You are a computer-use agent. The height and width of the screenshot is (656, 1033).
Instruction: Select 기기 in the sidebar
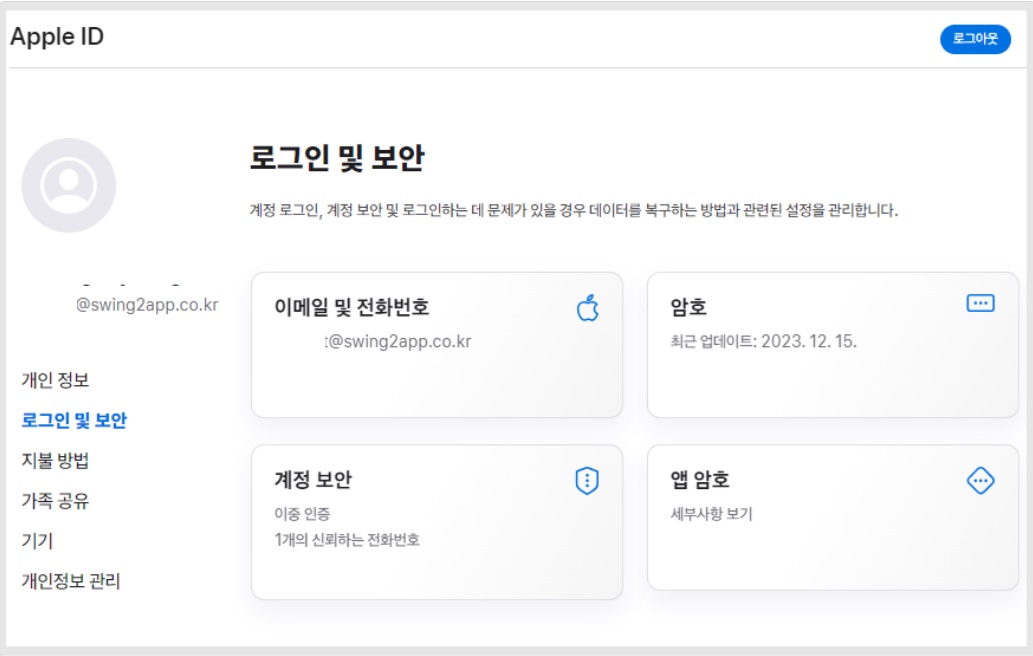click(x=37, y=541)
